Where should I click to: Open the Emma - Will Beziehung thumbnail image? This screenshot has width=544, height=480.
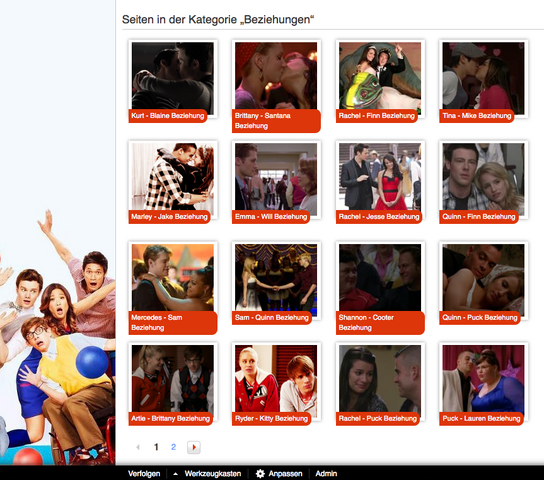[x=276, y=177]
